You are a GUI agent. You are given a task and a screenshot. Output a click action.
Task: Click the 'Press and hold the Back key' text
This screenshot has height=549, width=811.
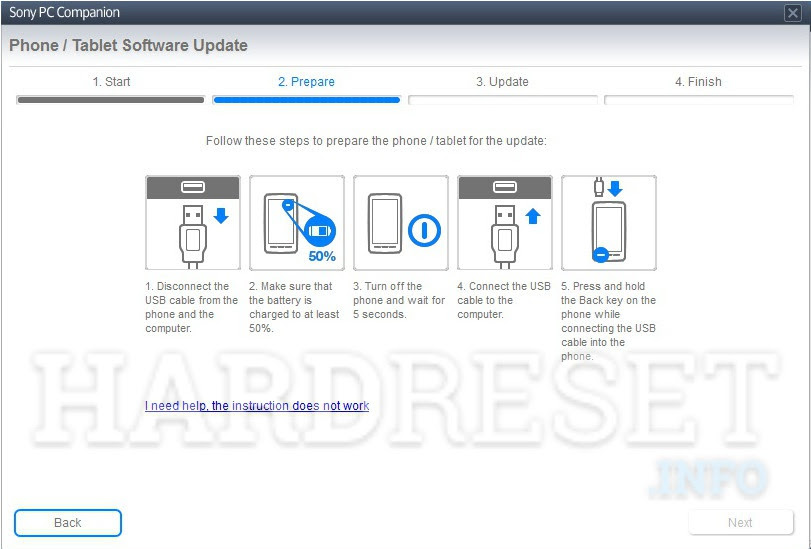click(608, 321)
